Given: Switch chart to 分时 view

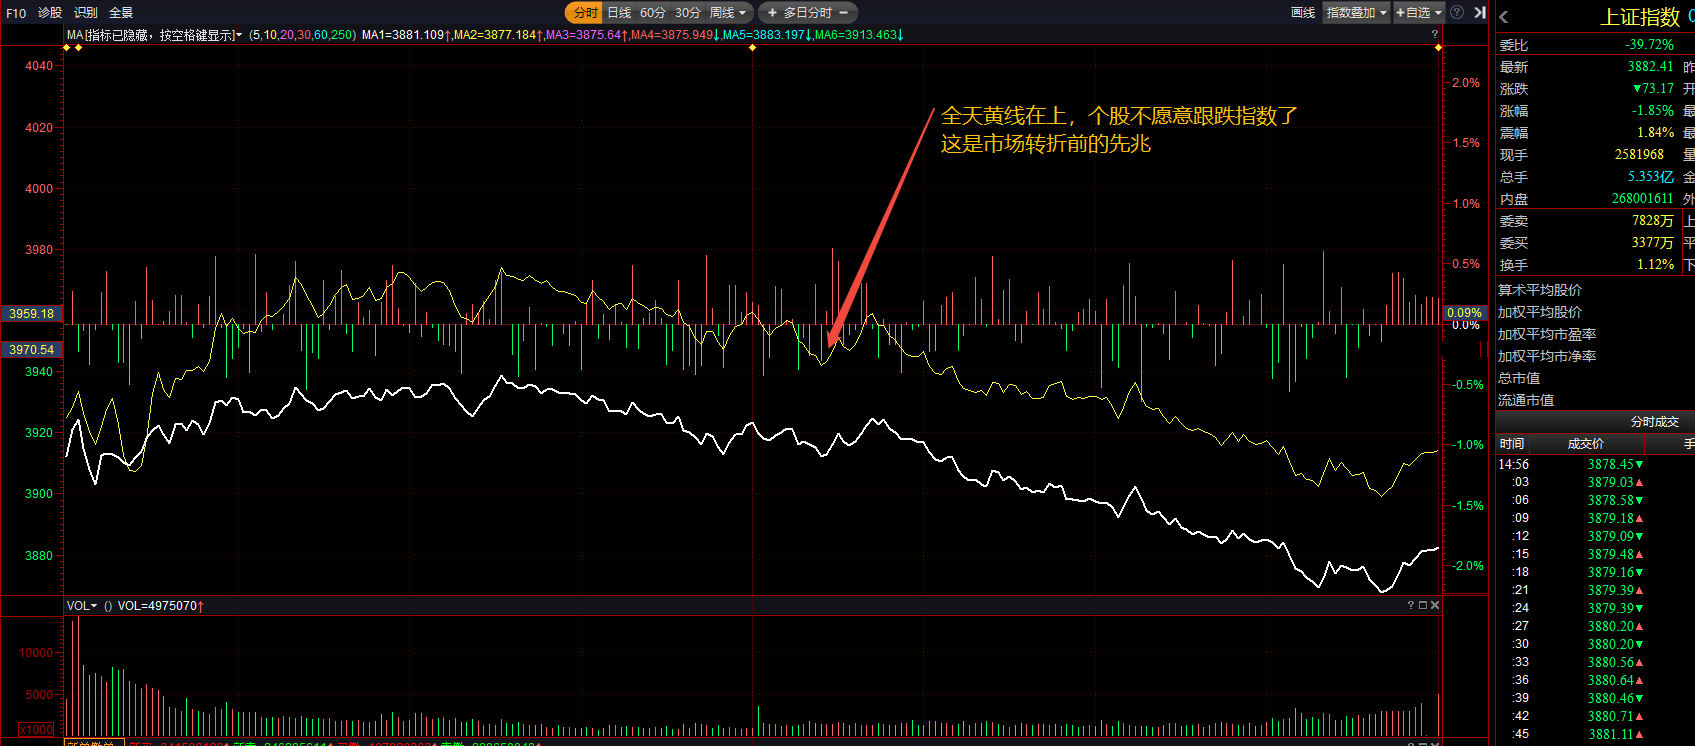Looking at the screenshot, I should (585, 13).
